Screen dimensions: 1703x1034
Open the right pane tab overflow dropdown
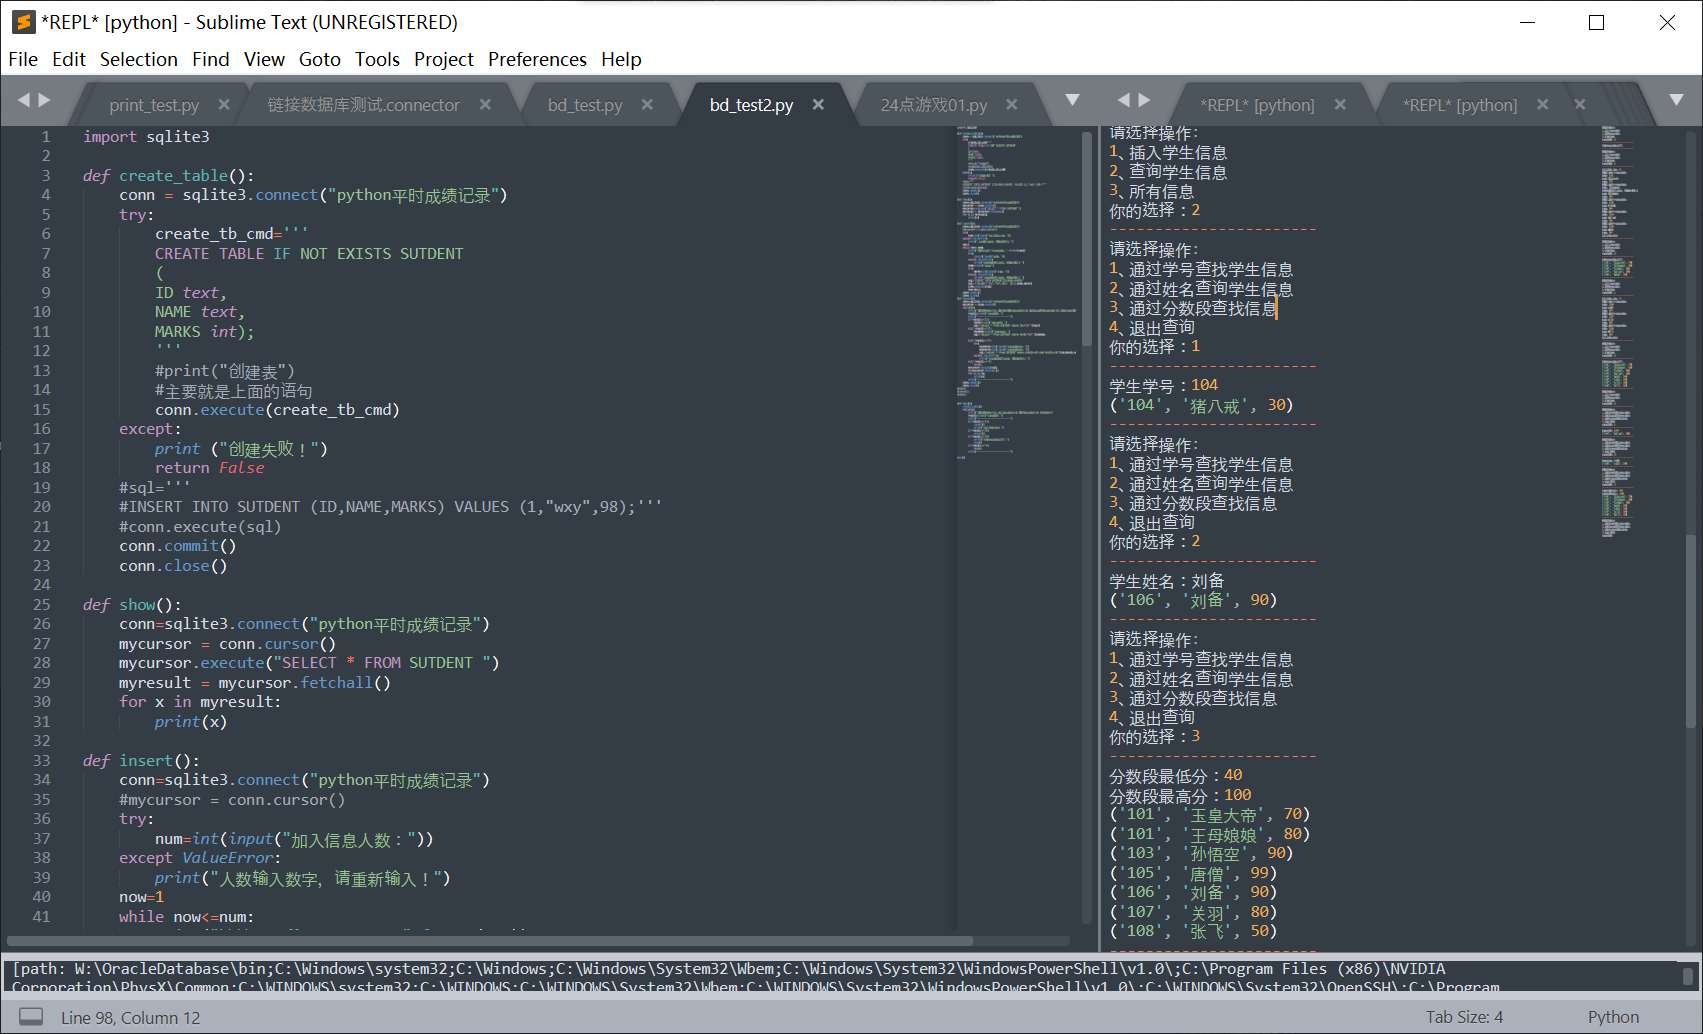pyautogui.click(x=1677, y=100)
